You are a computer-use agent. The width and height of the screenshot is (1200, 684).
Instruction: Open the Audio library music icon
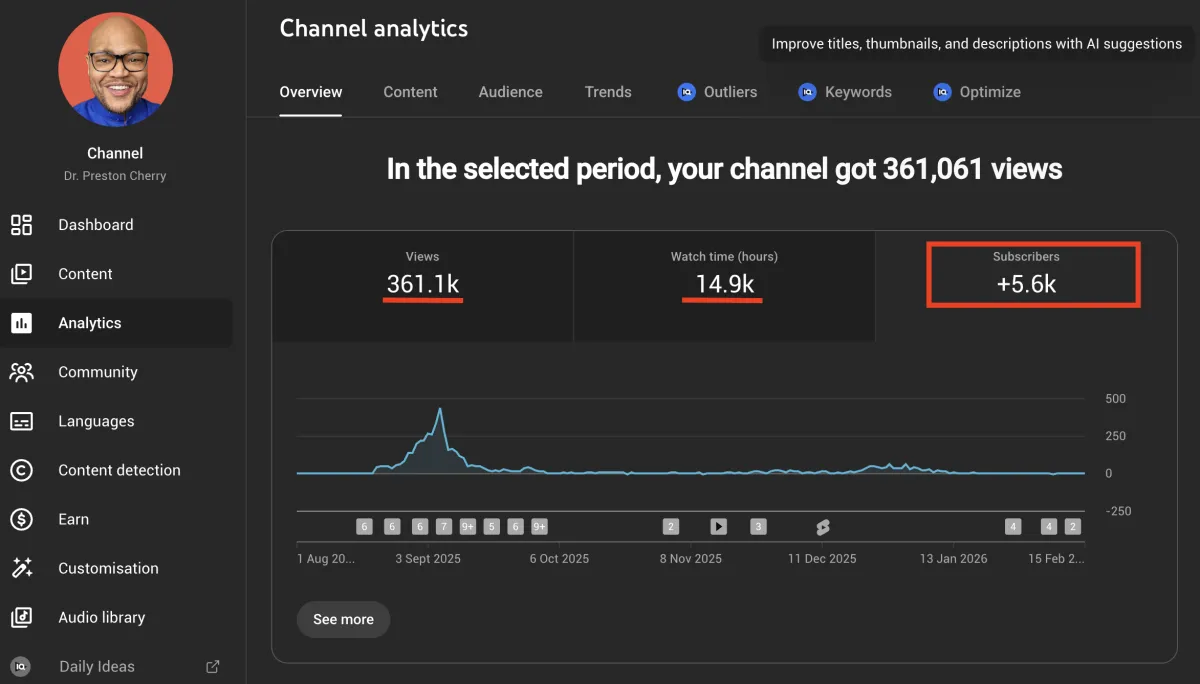[21, 617]
